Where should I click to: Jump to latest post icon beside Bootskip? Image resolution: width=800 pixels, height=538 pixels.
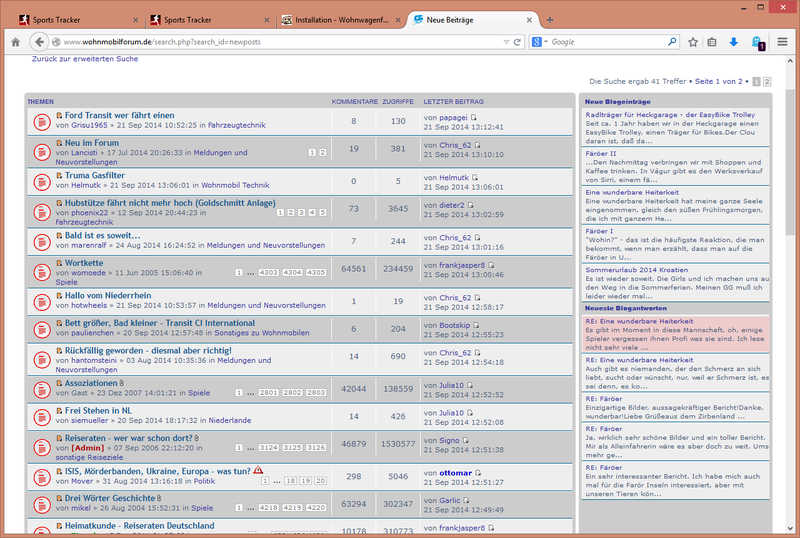point(476,325)
